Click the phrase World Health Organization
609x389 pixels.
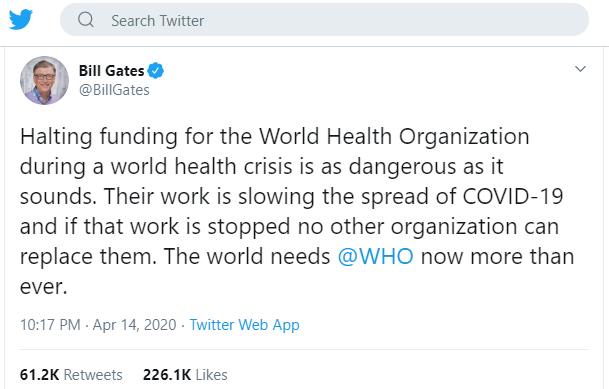pos(394,137)
